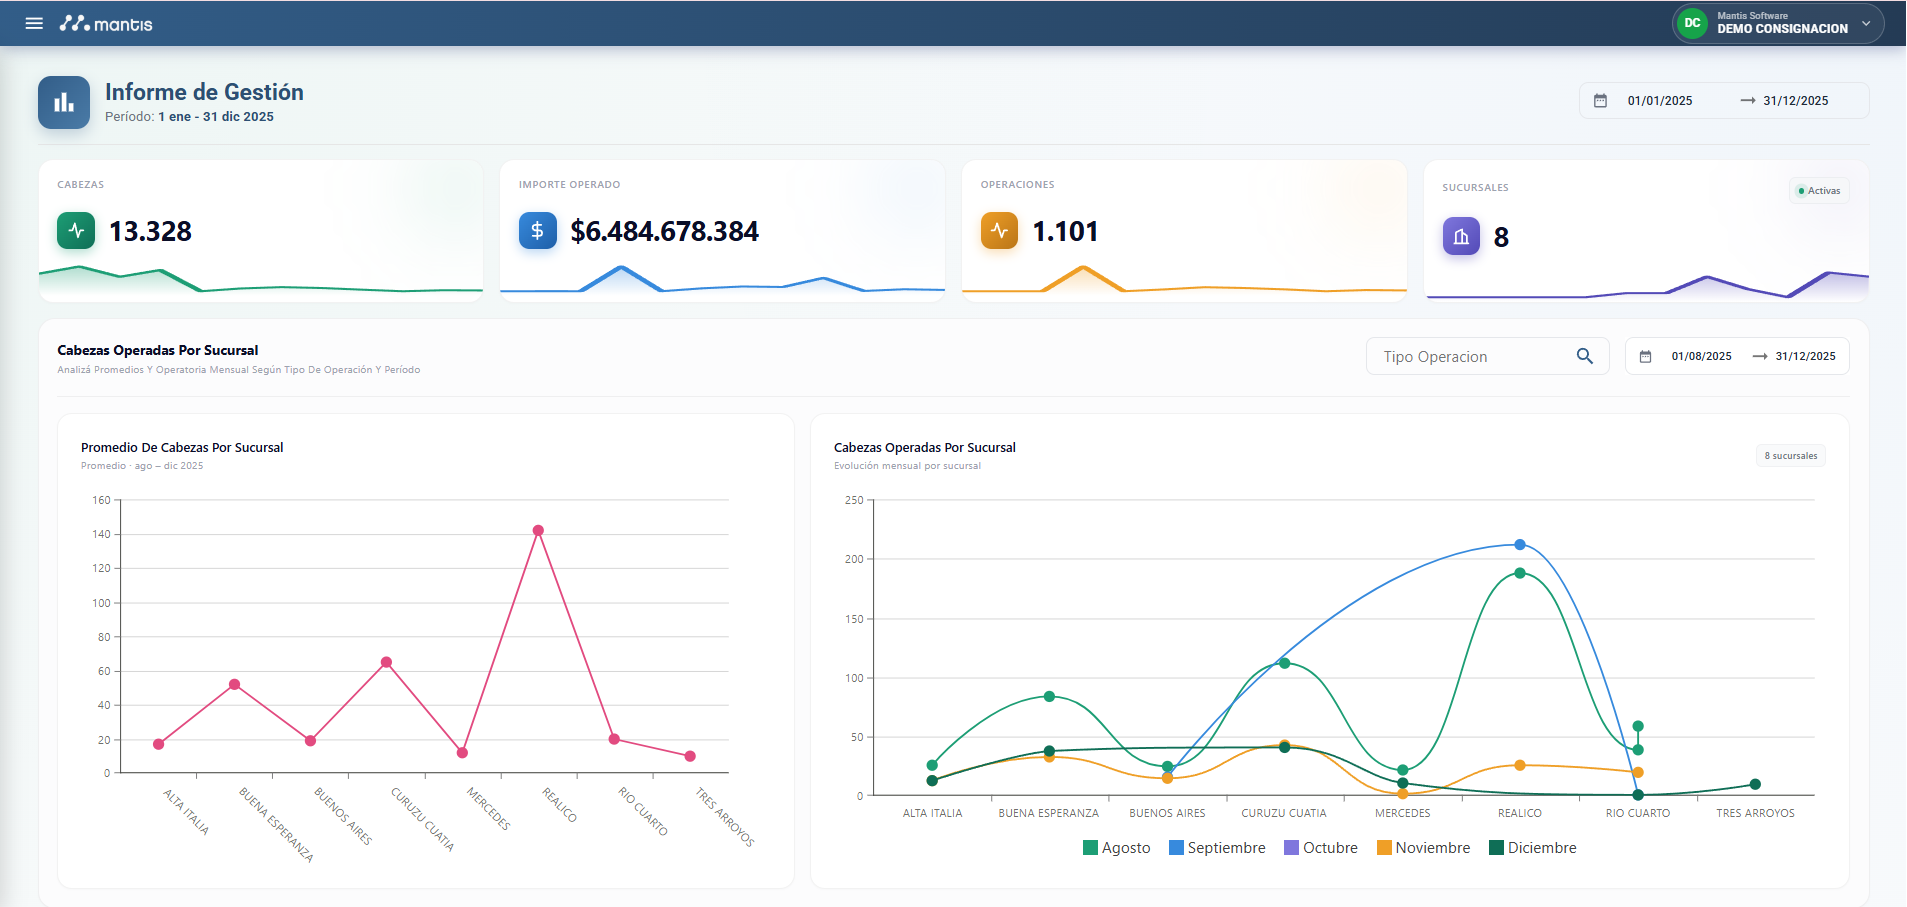The height and width of the screenshot is (907, 1907).
Task: Click the ALTA ITALIA point on promedio chart
Action: click(158, 744)
